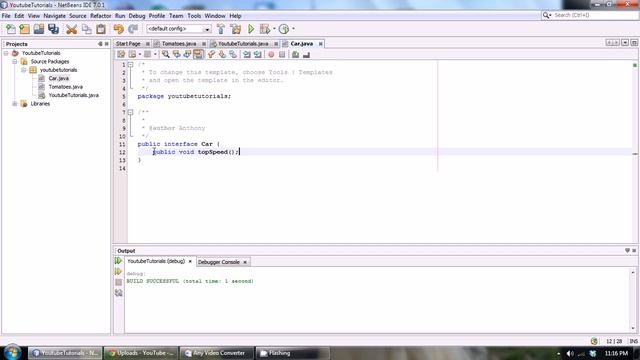
Task: Open Uploads - YouTube taskbar button
Action: click(x=141, y=353)
